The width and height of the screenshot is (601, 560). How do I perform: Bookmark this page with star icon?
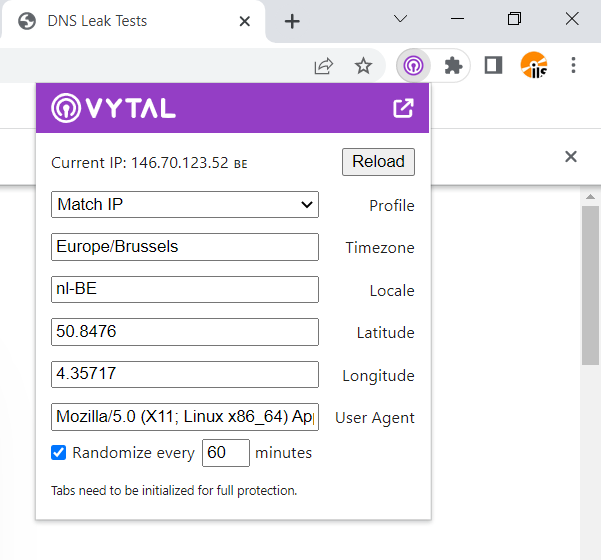pos(363,66)
